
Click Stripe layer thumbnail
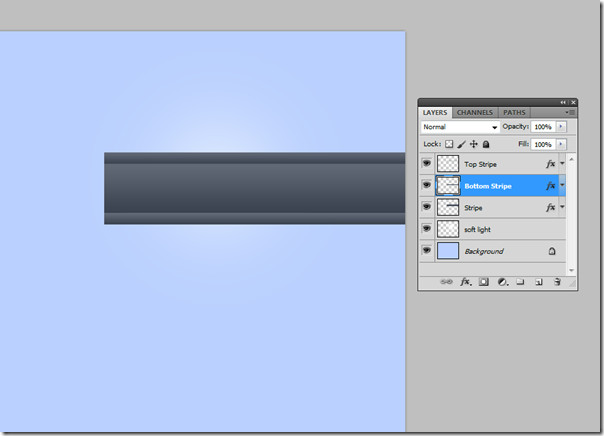coord(448,207)
